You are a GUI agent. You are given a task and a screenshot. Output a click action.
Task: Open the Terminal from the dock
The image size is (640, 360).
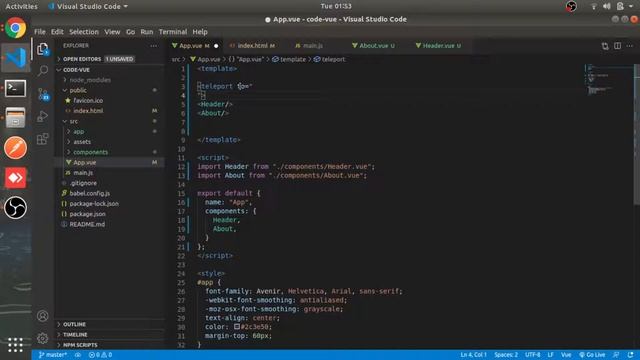coord(16,88)
